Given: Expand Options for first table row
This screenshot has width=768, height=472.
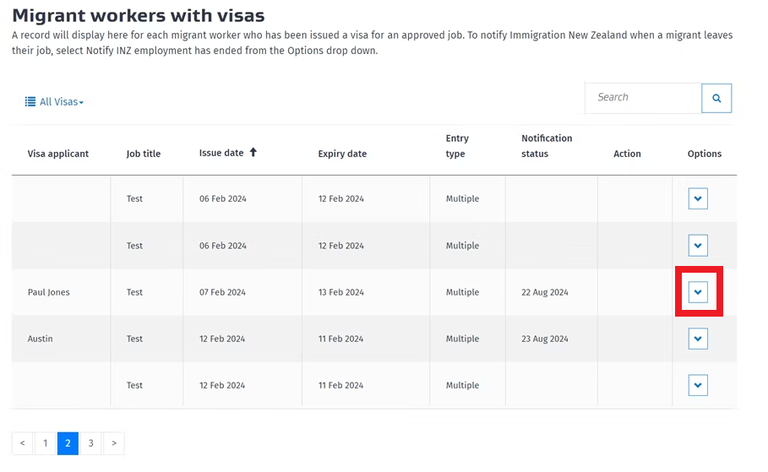Looking at the screenshot, I should pyautogui.click(x=698, y=199).
